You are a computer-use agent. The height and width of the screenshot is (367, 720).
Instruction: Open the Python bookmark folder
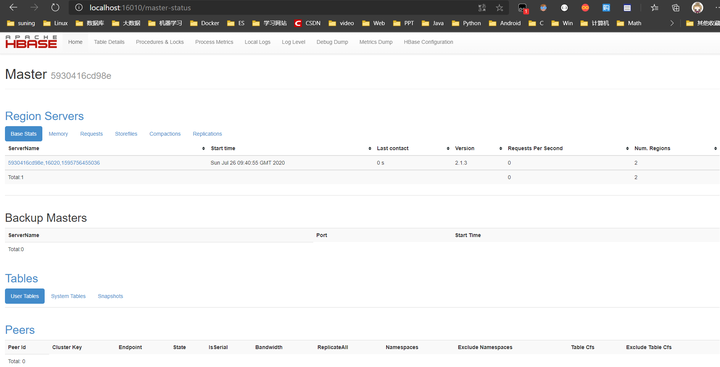(466, 23)
